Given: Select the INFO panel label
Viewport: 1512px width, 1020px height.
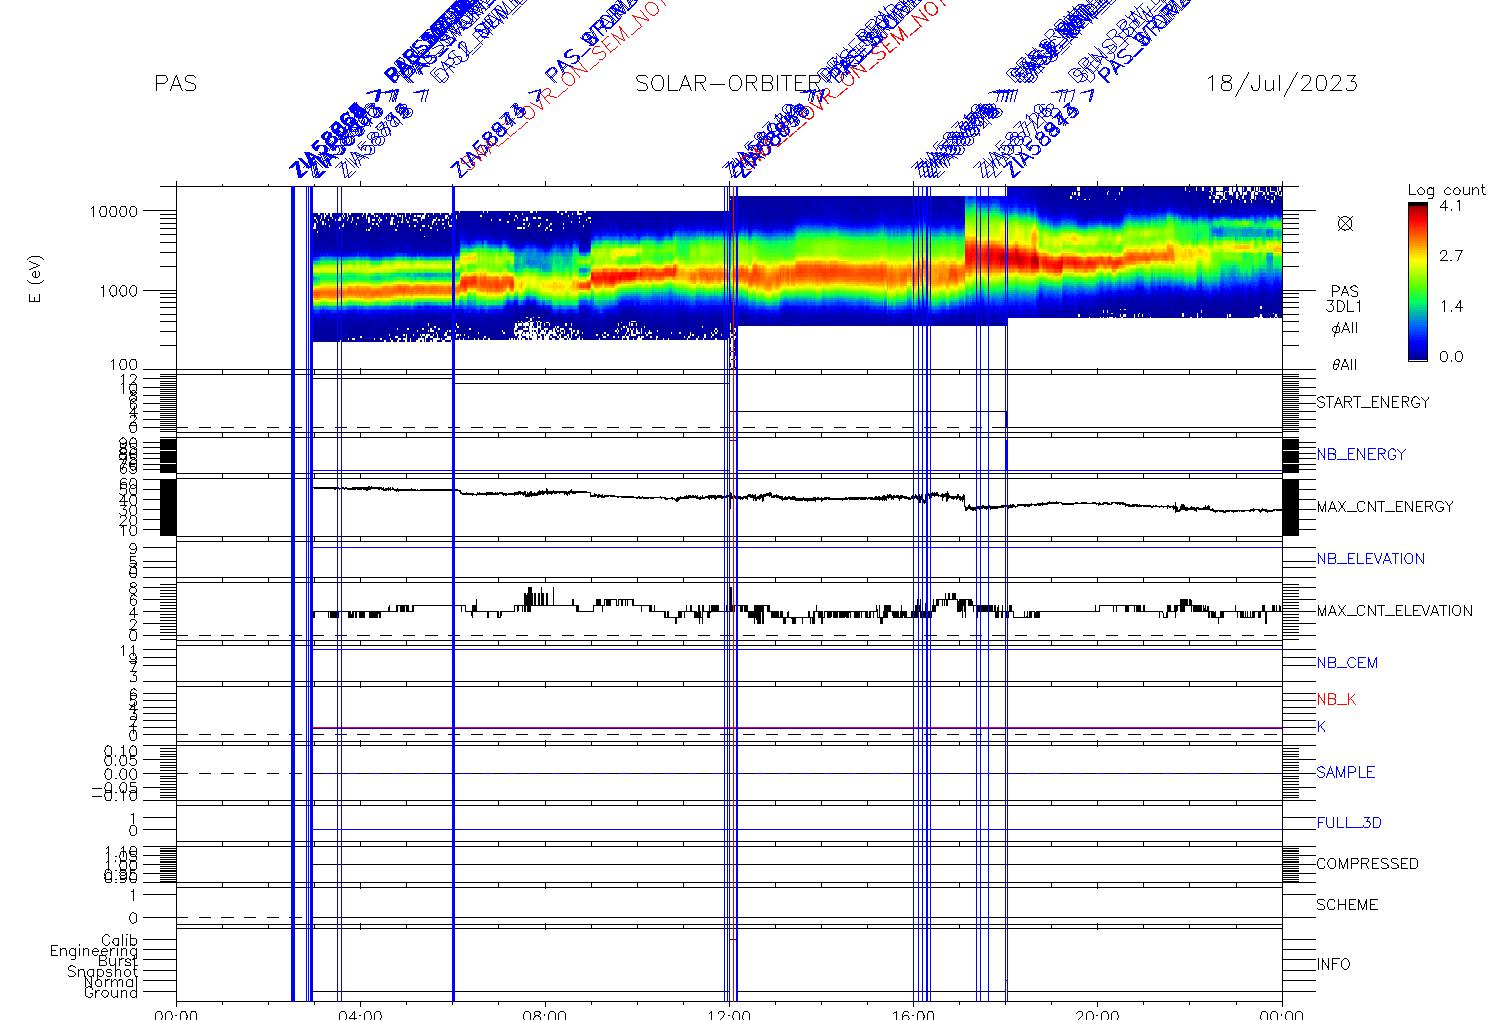Looking at the screenshot, I should click(1333, 965).
